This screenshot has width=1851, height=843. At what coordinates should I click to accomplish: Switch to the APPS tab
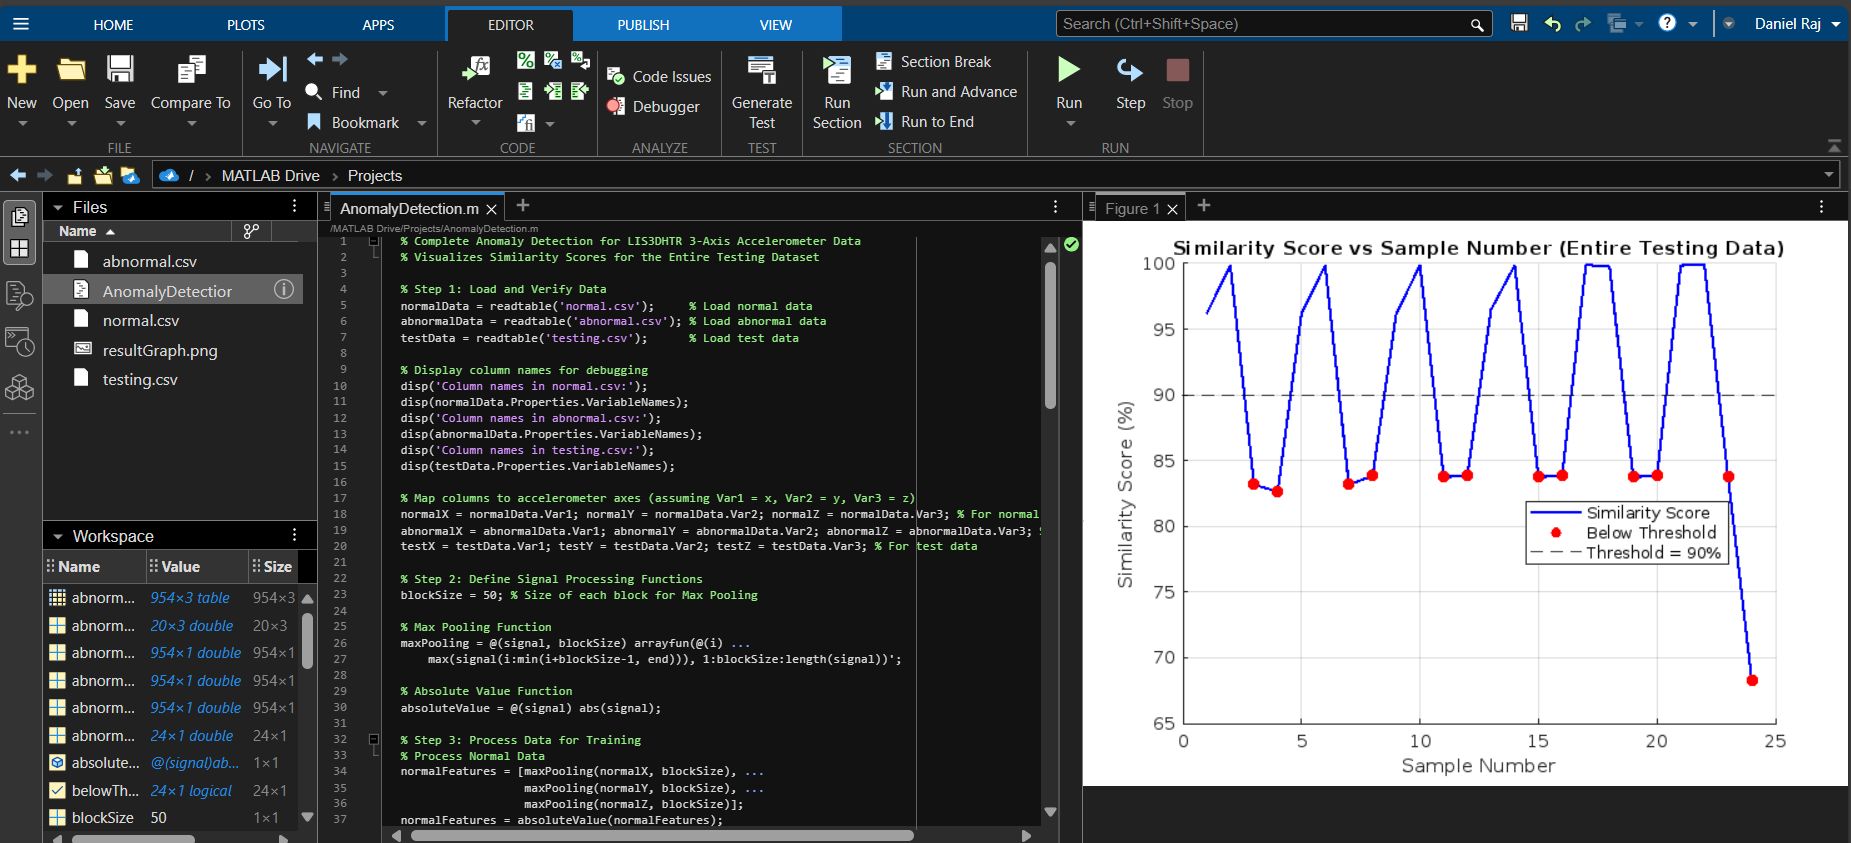tap(378, 25)
